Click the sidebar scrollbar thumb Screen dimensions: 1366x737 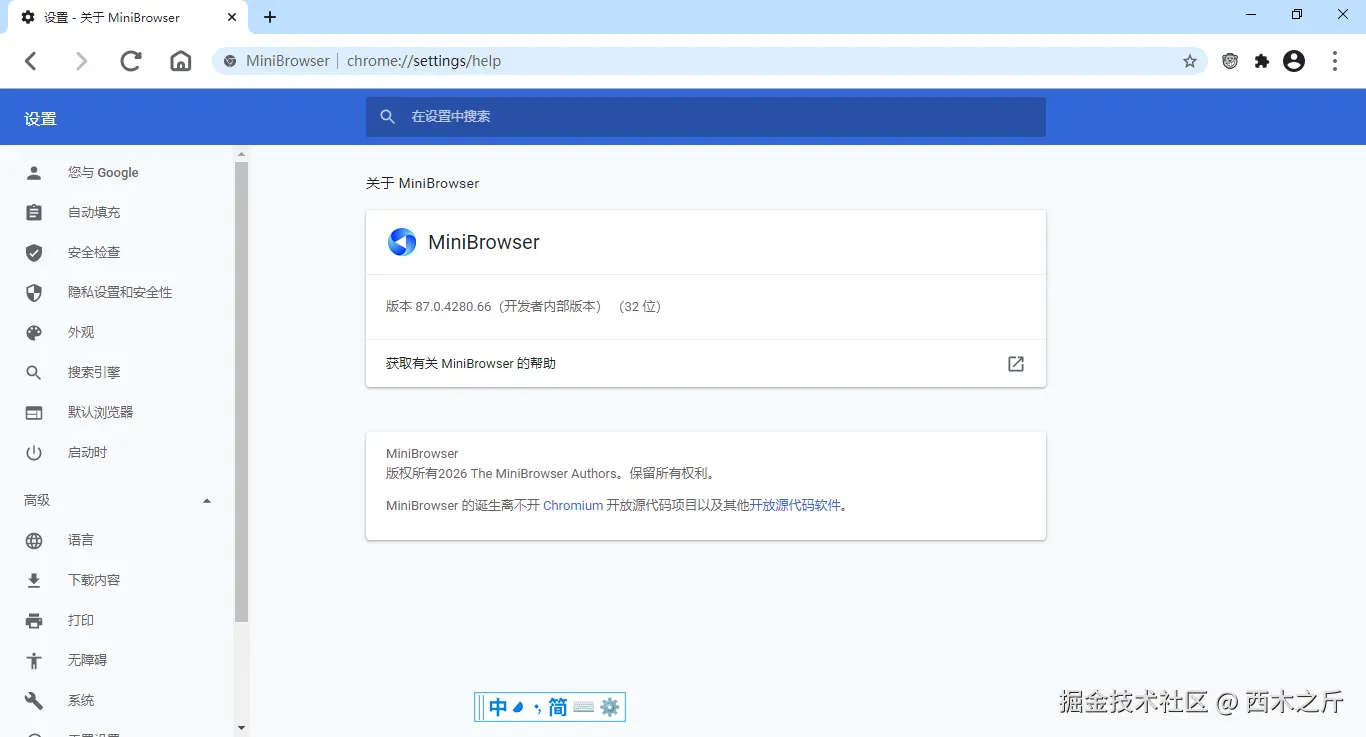pyautogui.click(x=241, y=392)
